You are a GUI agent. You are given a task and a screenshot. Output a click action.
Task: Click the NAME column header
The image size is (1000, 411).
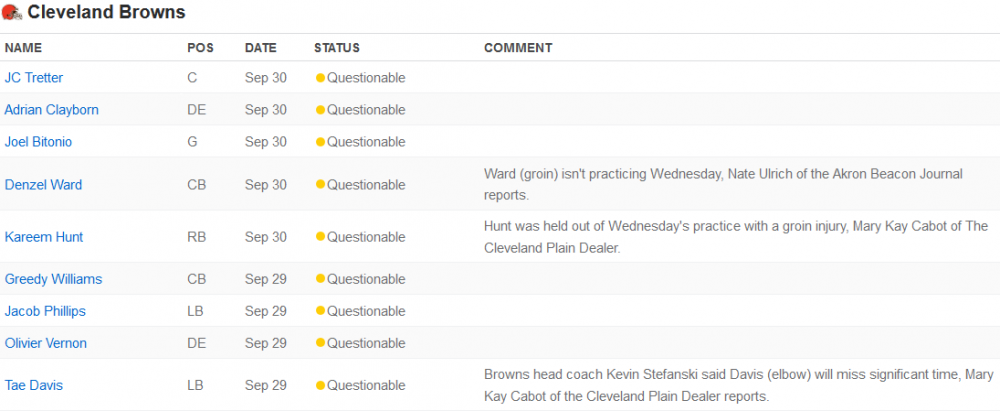(x=23, y=48)
